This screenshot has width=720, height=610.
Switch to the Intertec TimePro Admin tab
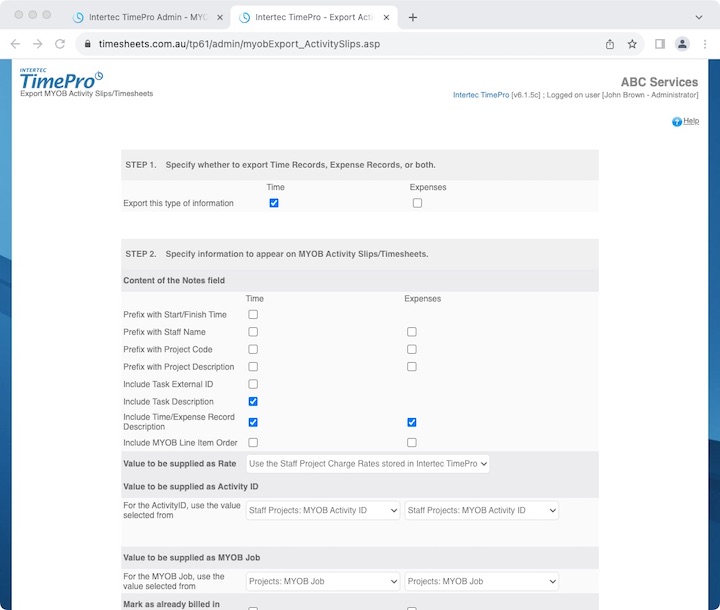point(147,17)
